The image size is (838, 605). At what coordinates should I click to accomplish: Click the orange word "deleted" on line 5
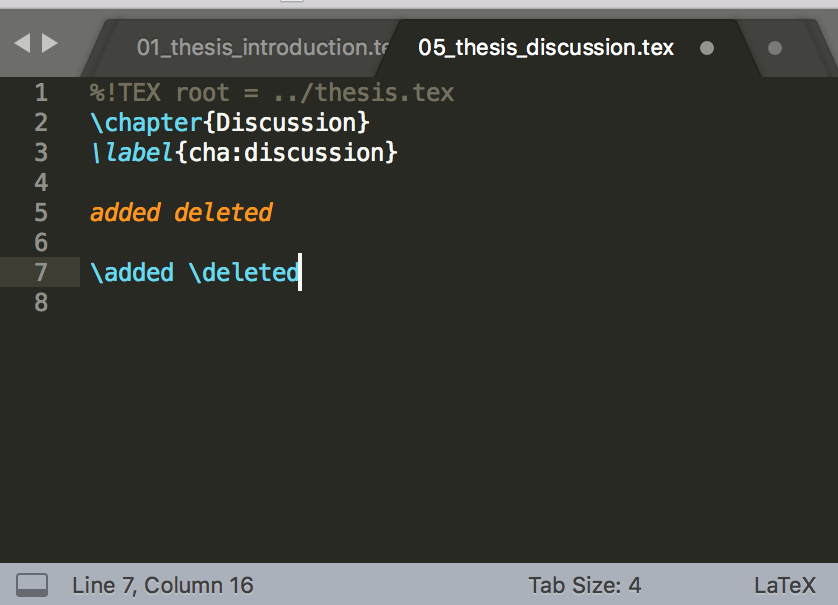tap(223, 213)
